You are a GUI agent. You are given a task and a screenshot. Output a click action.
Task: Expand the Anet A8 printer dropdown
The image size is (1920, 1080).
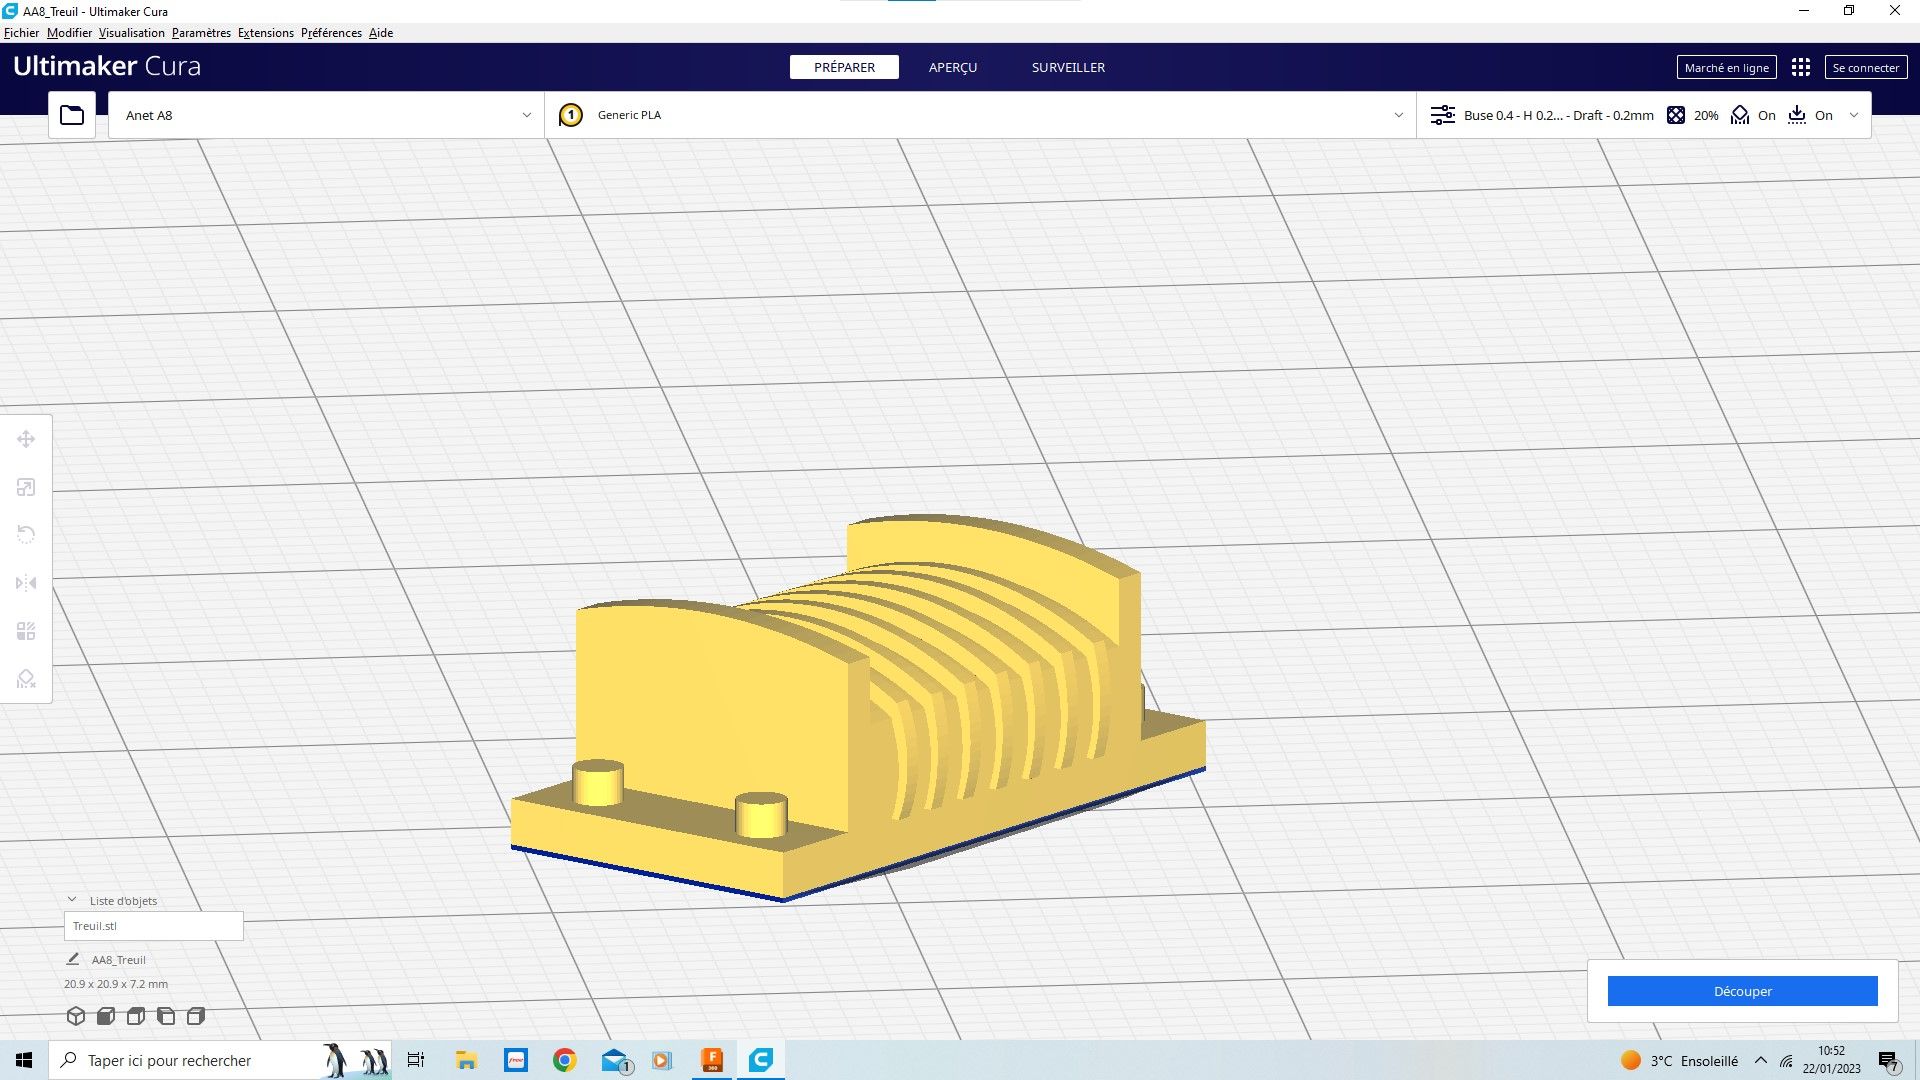tap(526, 115)
